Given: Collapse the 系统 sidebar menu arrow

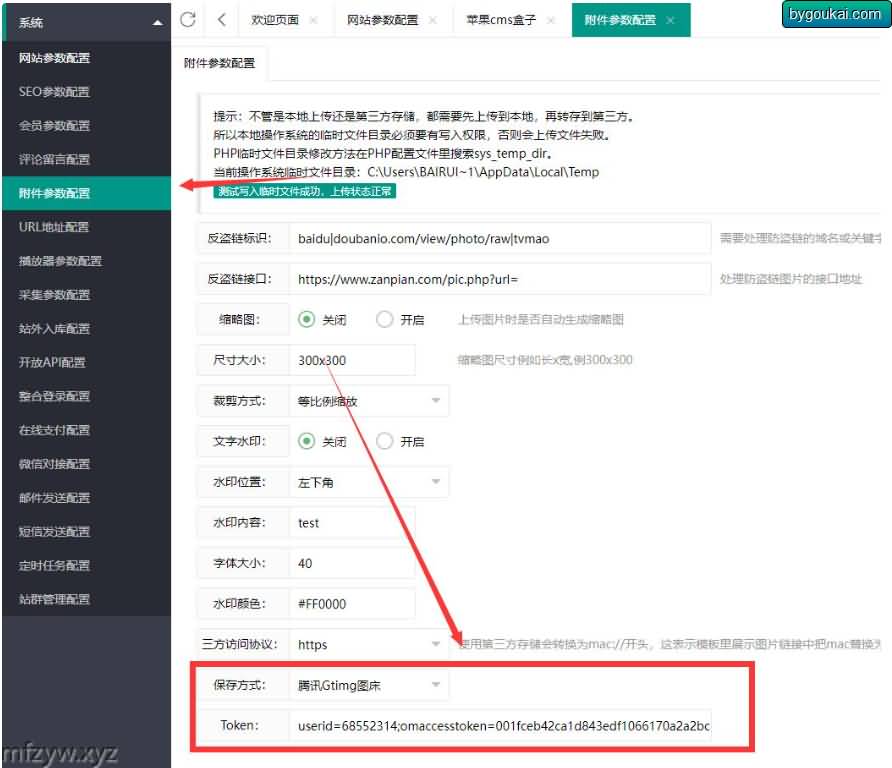Looking at the screenshot, I should 156,22.
